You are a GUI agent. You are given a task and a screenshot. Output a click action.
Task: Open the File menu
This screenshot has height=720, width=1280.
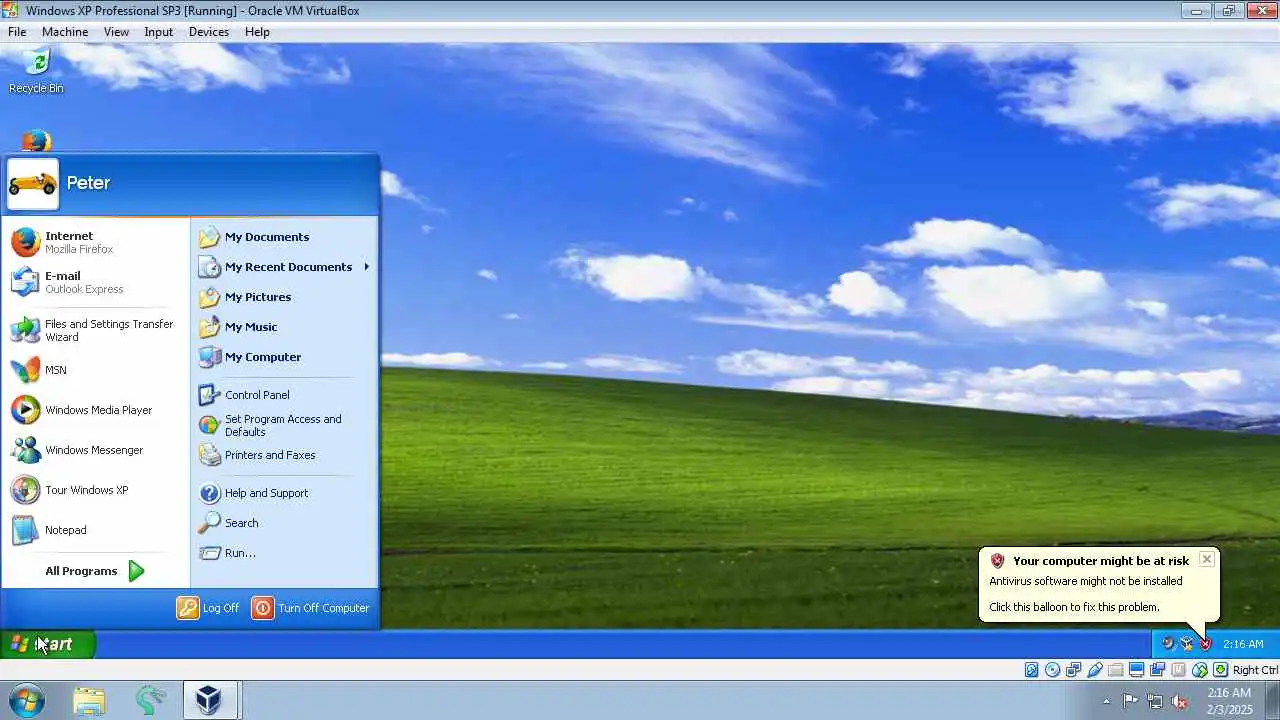(x=17, y=32)
